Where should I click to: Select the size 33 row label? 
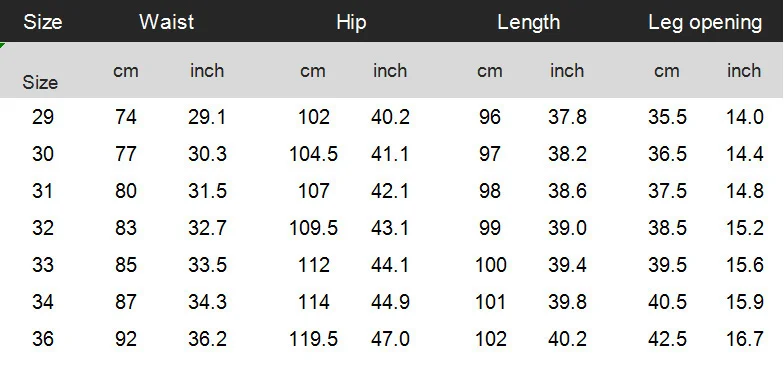(x=42, y=265)
